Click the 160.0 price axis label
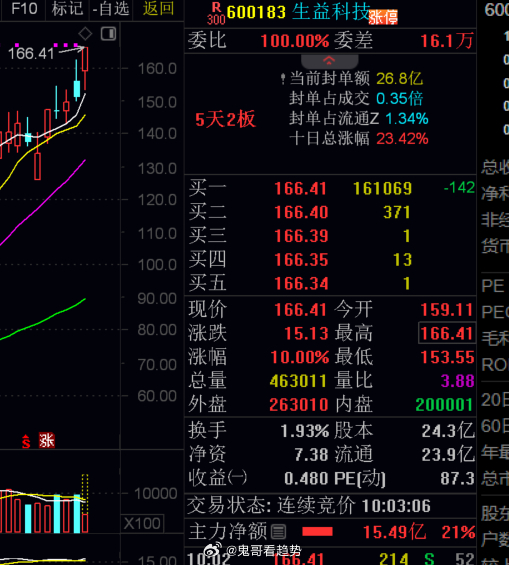Image resolution: width=509 pixels, height=565 pixels. (157, 68)
